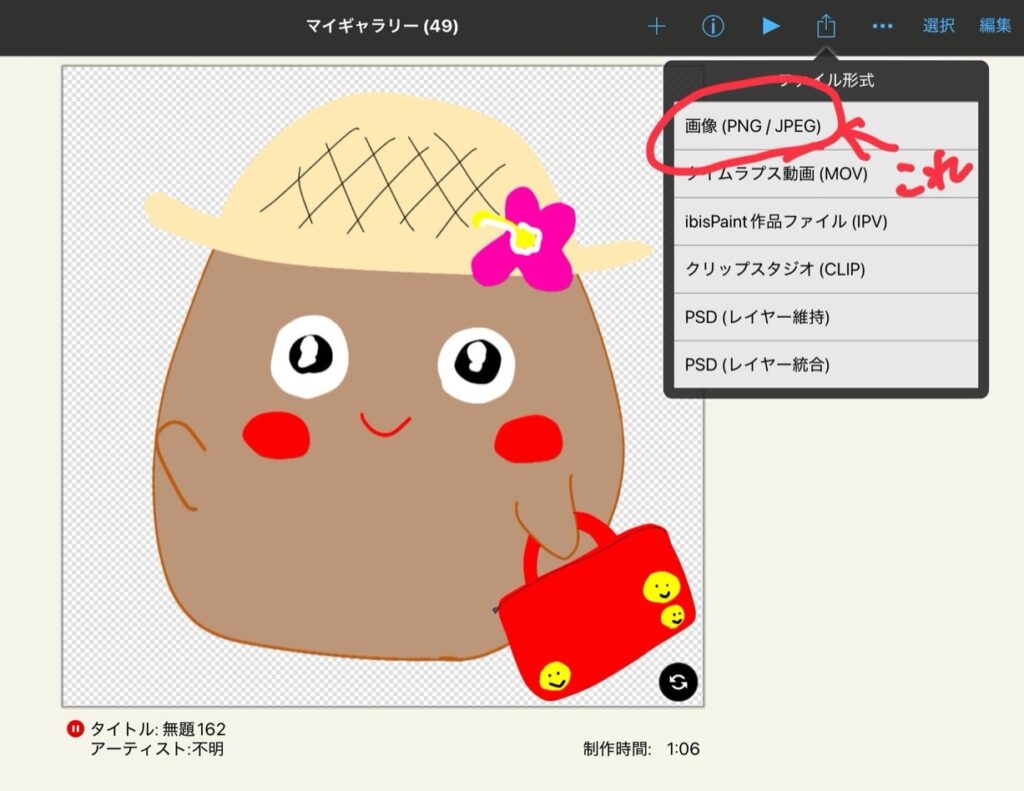Play the timelapse with the play icon
Viewport: 1024px width, 791px height.
click(770, 27)
